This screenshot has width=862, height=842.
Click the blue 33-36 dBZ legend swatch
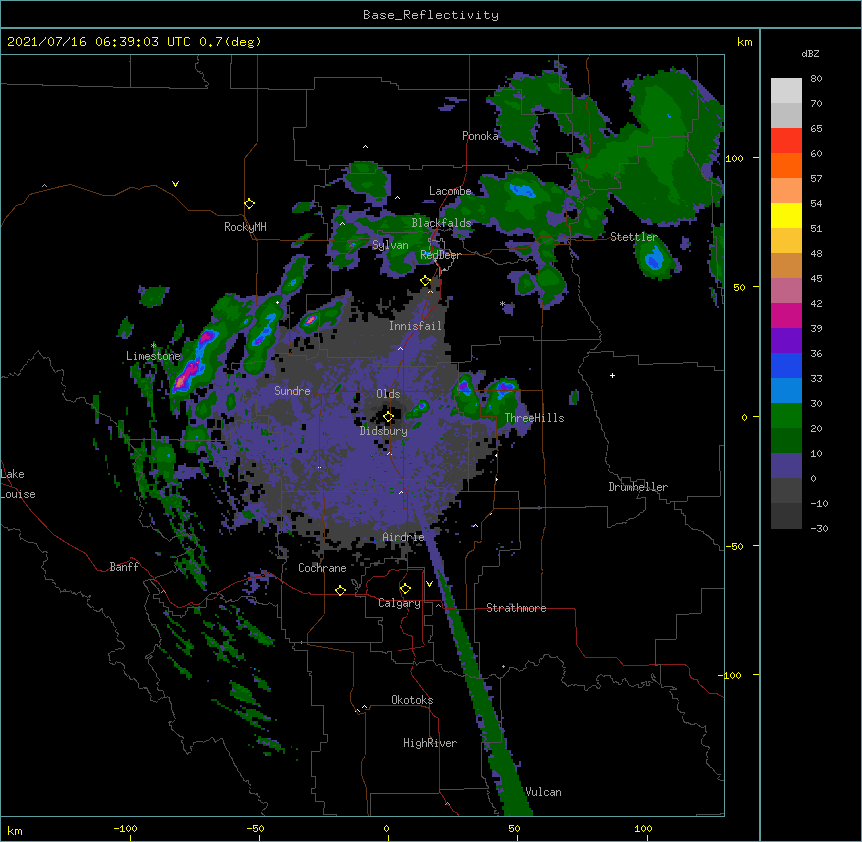(786, 365)
